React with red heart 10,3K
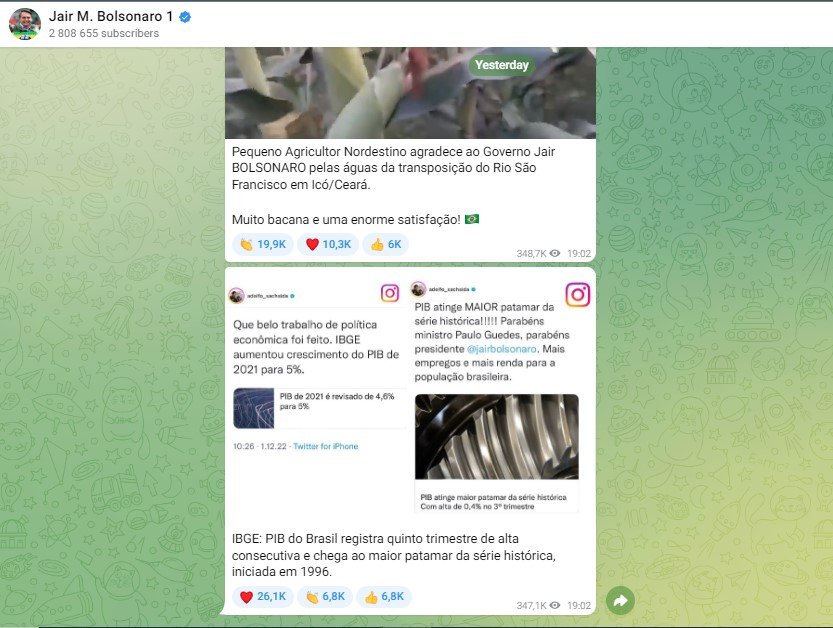 coord(328,244)
